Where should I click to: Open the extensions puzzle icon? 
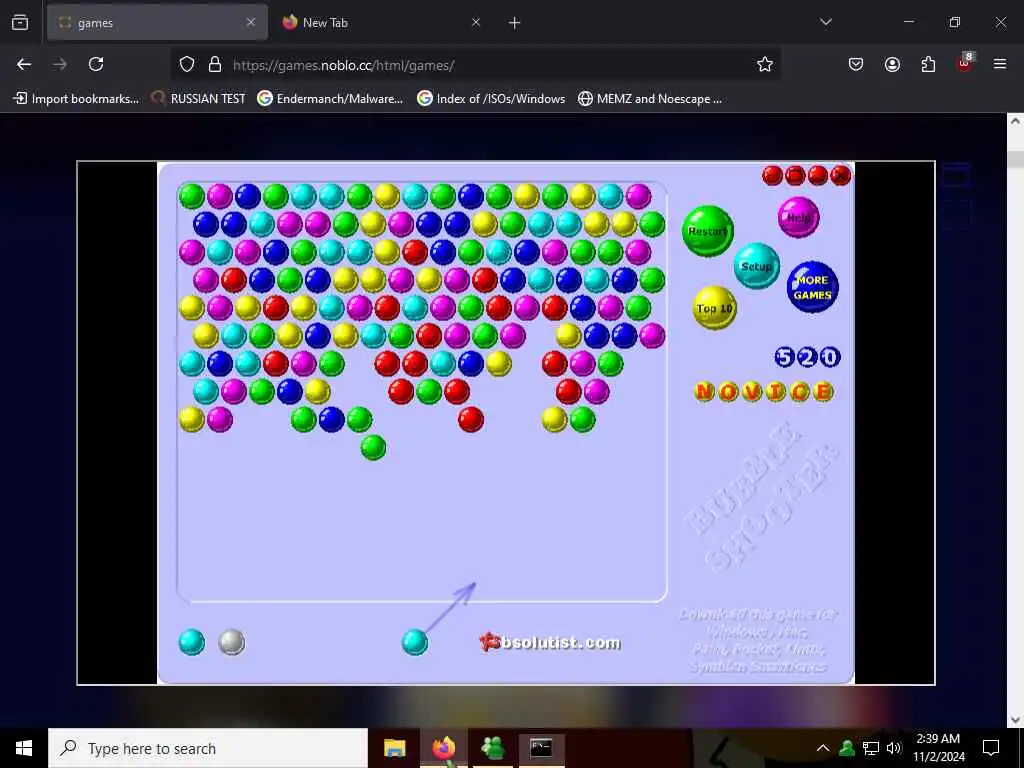[x=928, y=64]
